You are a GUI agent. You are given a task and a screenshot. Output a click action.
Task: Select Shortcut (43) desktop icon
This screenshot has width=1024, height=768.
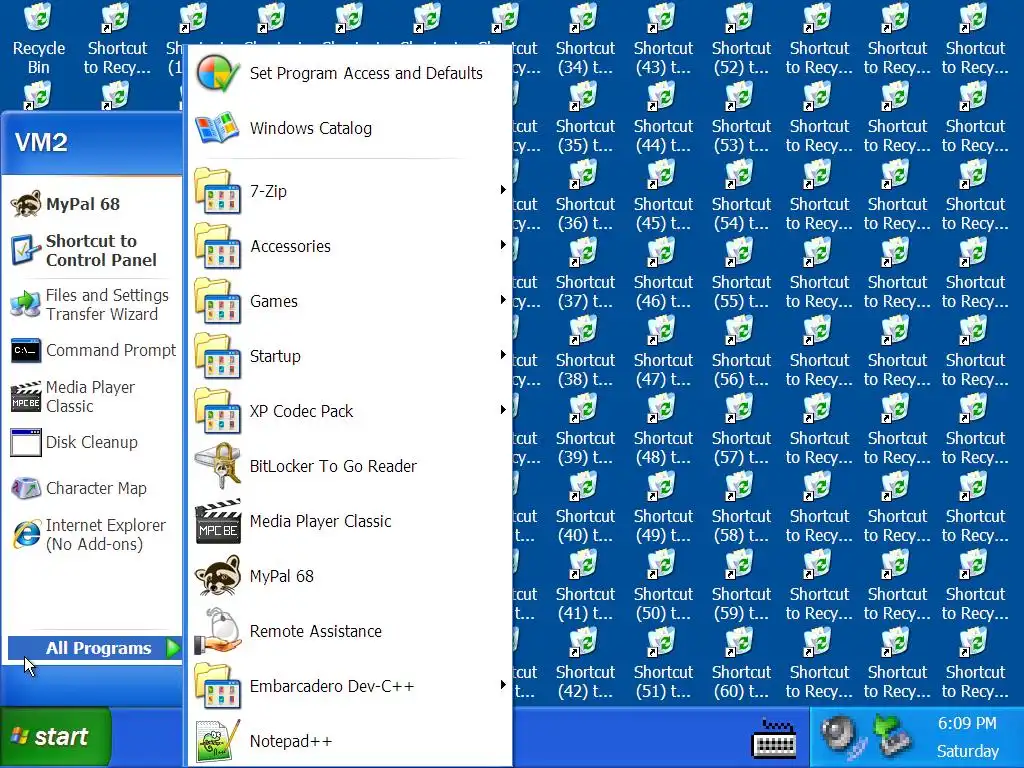tap(663, 39)
